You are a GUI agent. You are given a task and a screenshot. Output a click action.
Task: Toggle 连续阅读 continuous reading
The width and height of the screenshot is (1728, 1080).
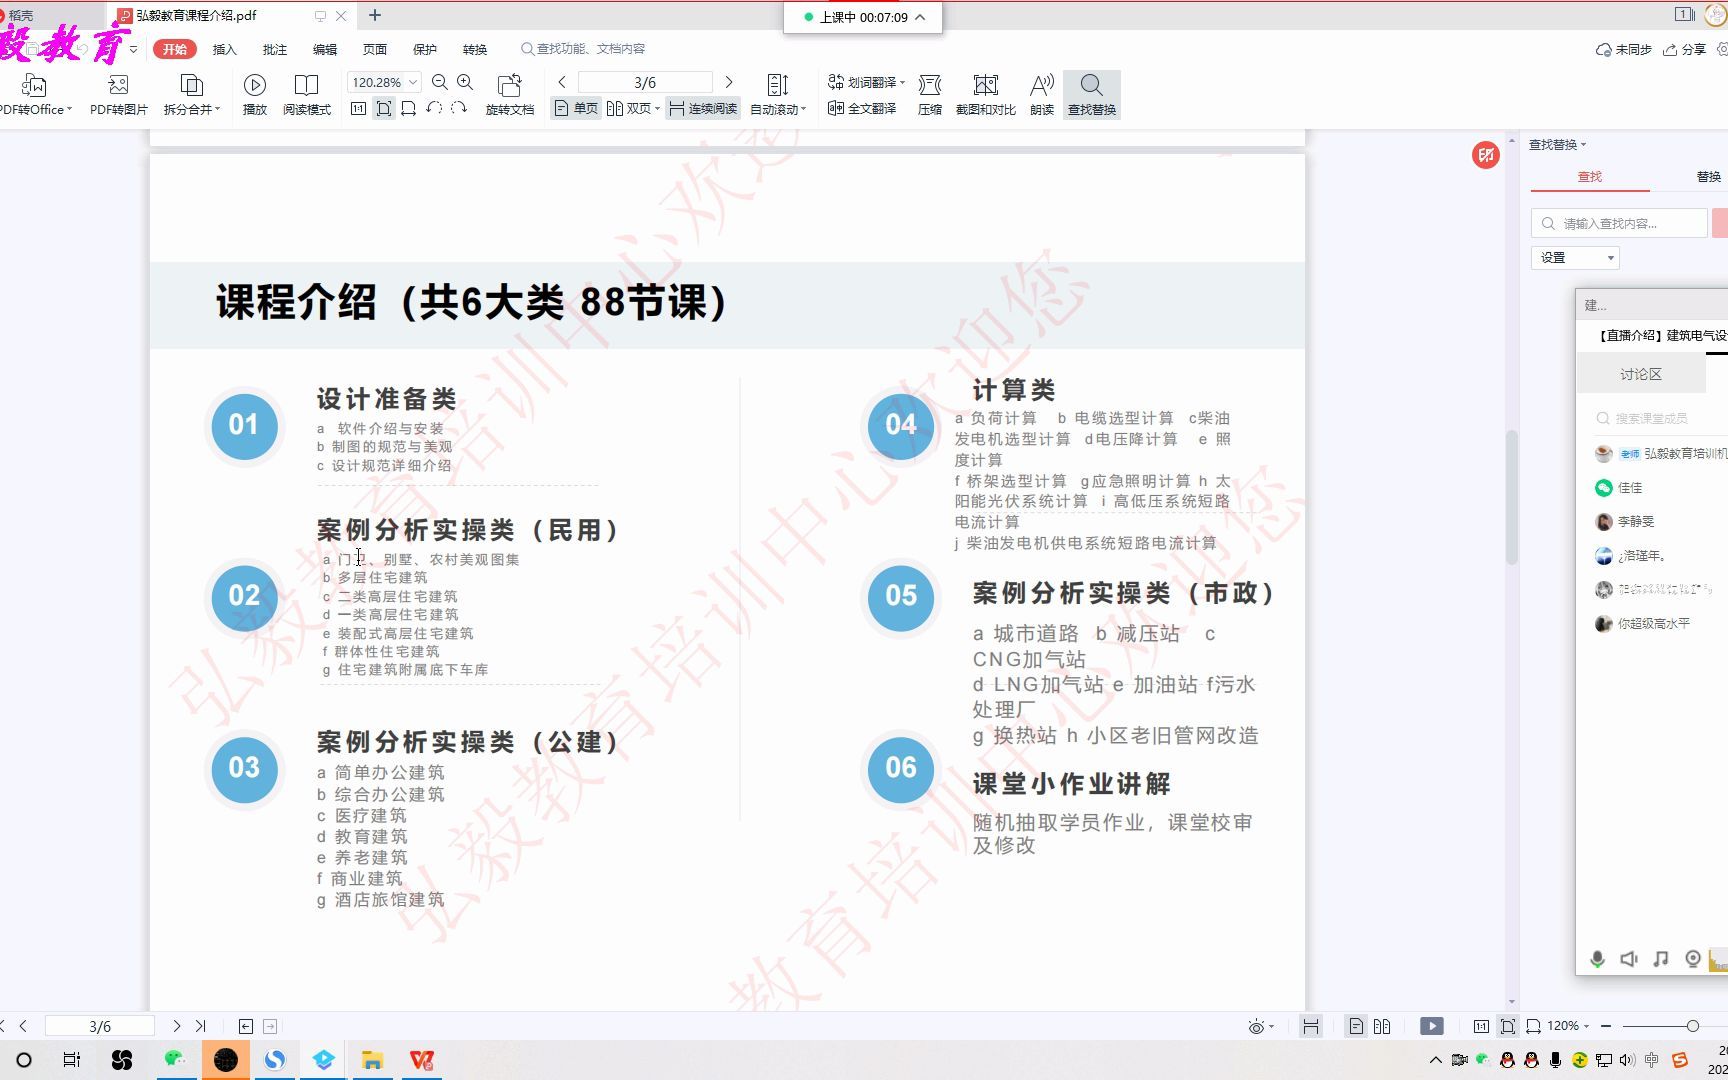coord(703,108)
